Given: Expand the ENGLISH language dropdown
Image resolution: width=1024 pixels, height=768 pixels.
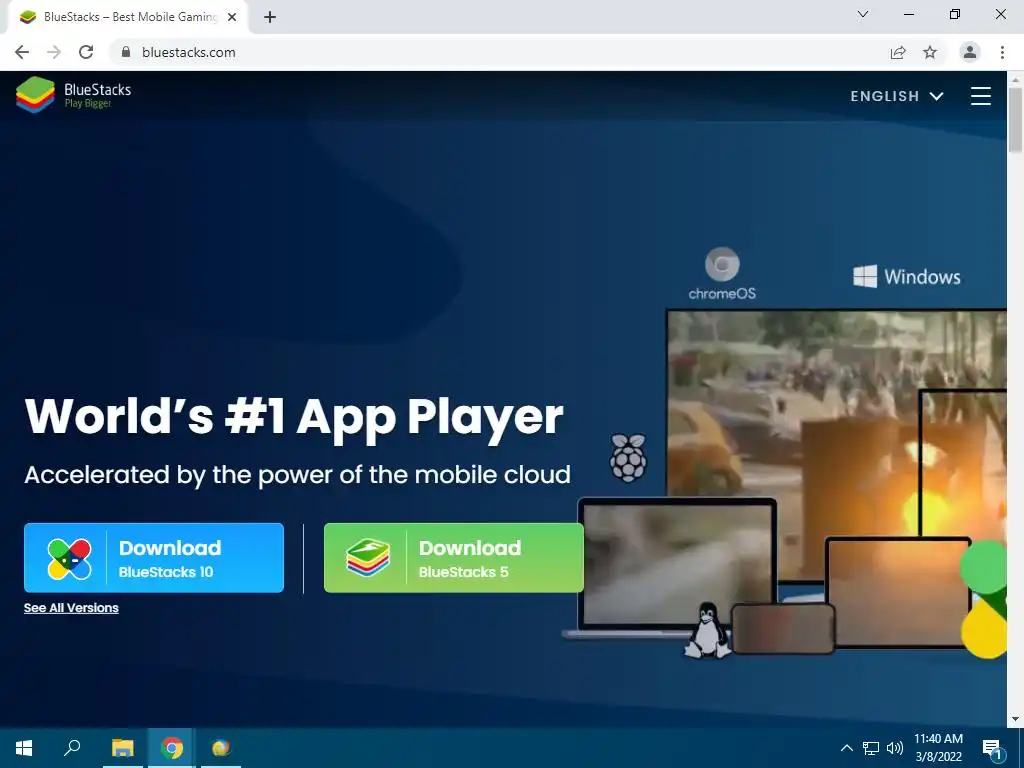Looking at the screenshot, I should (897, 96).
